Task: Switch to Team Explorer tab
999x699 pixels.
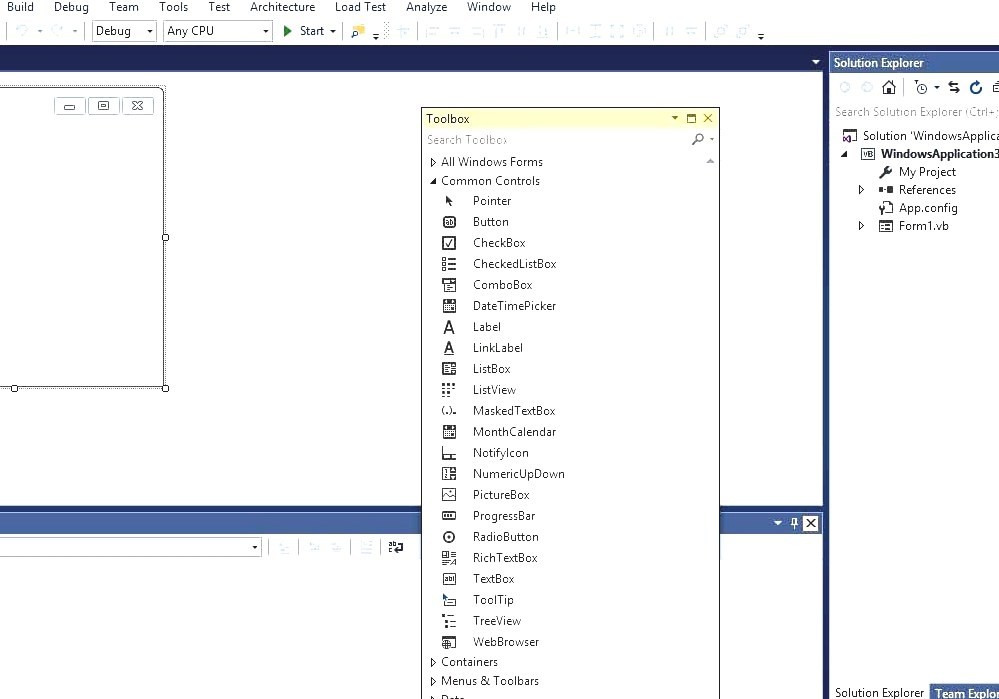Action: coord(965,693)
